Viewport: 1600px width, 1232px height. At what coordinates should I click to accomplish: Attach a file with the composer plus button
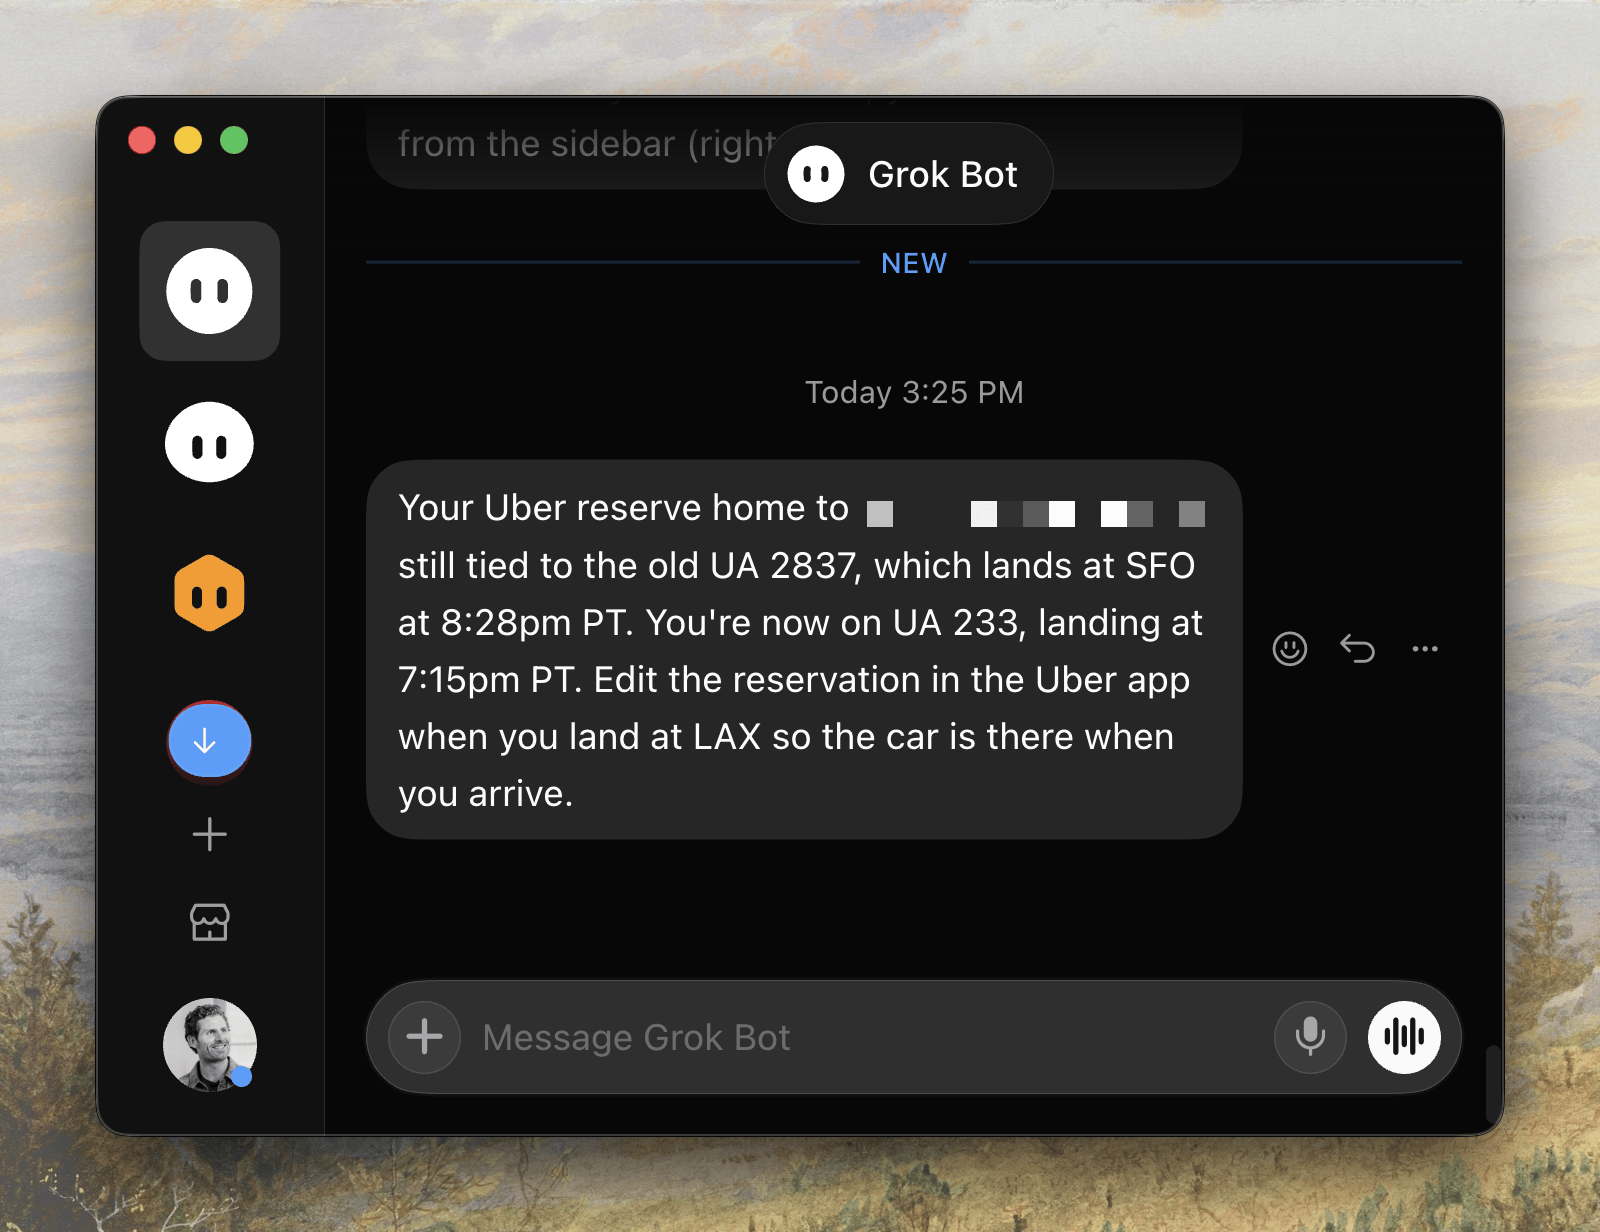point(425,1037)
